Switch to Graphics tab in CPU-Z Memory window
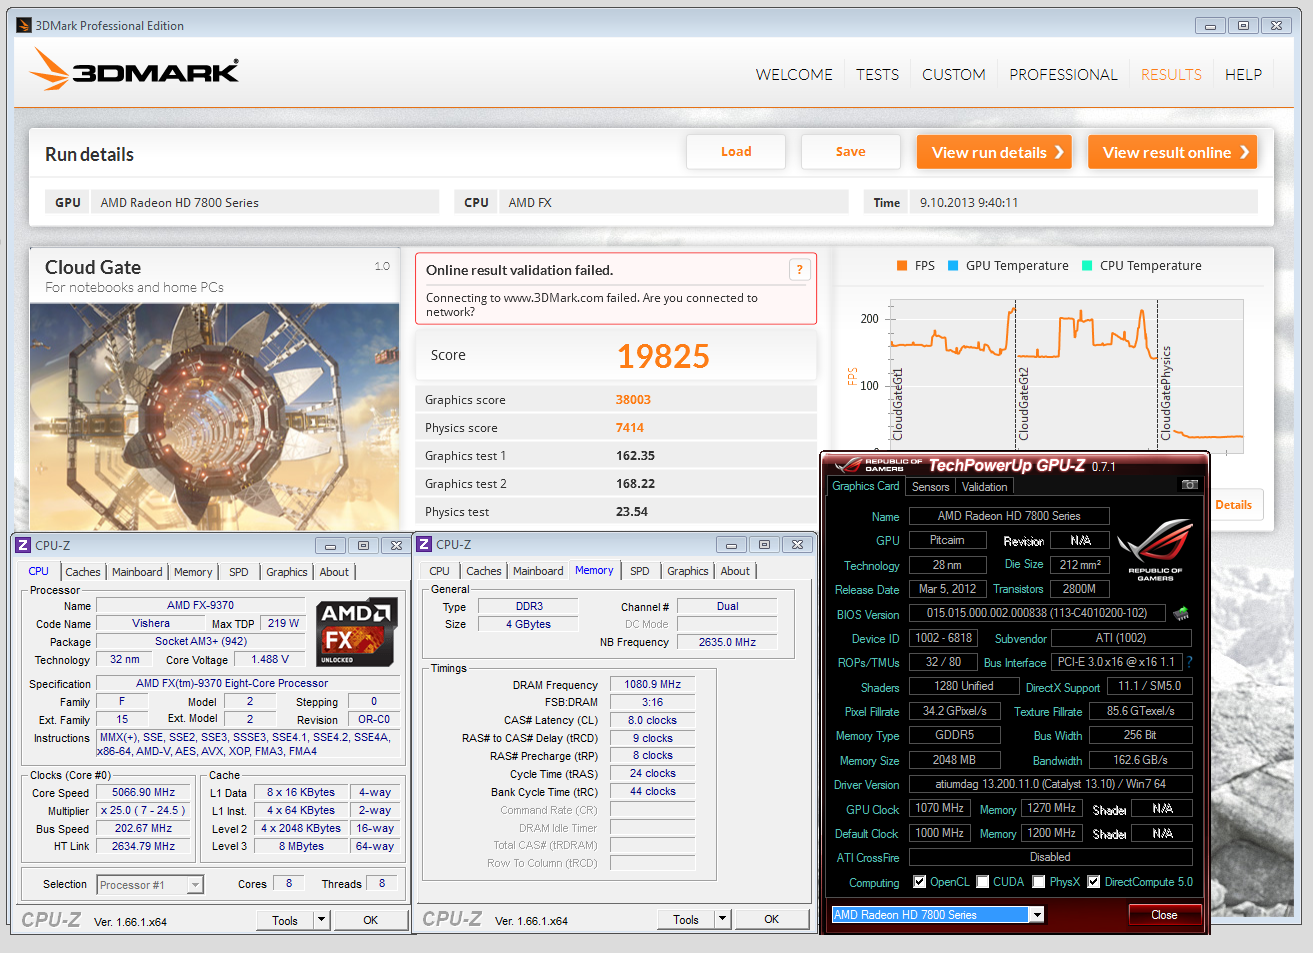The image size is (1313, 953). pos(688,571)
